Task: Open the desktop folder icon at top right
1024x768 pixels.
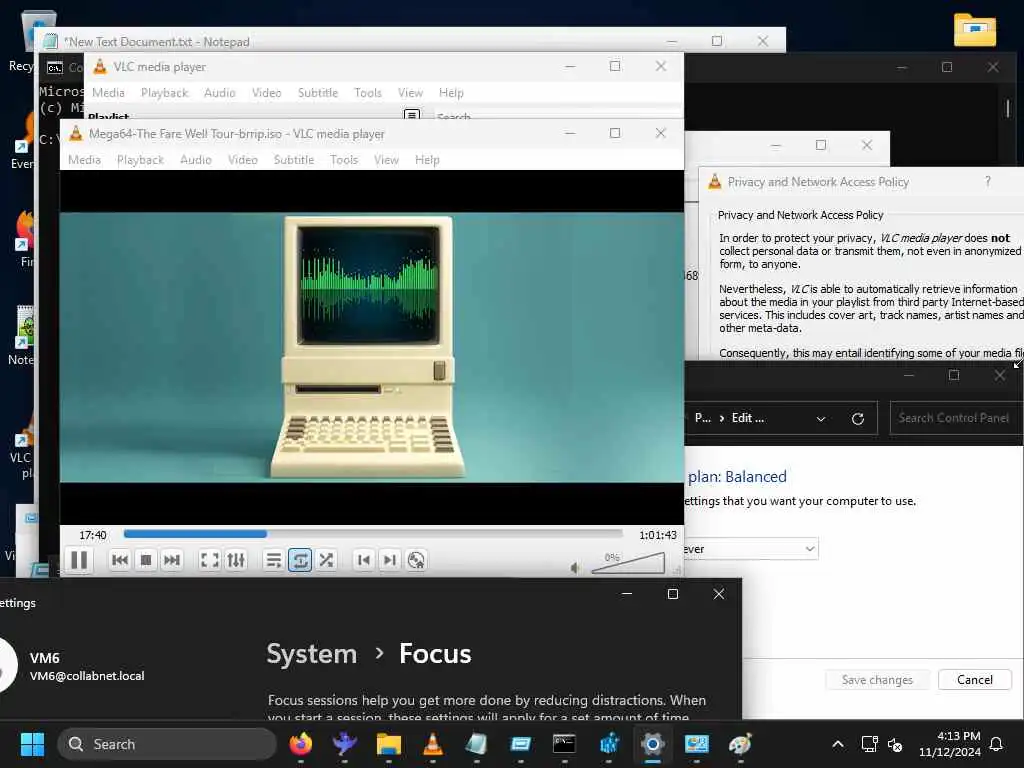Action: tap(974, 30)
